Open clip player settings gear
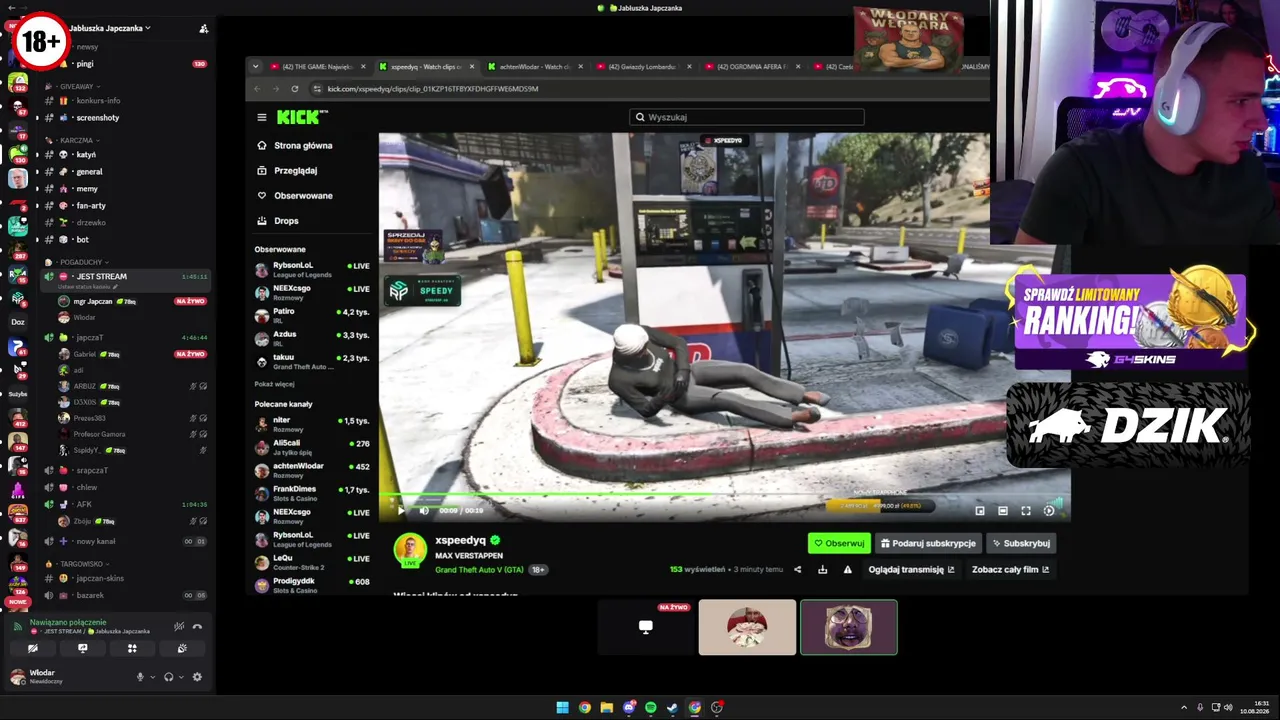This screenshot has width=1280, height=720. [x=1049, y=511]
